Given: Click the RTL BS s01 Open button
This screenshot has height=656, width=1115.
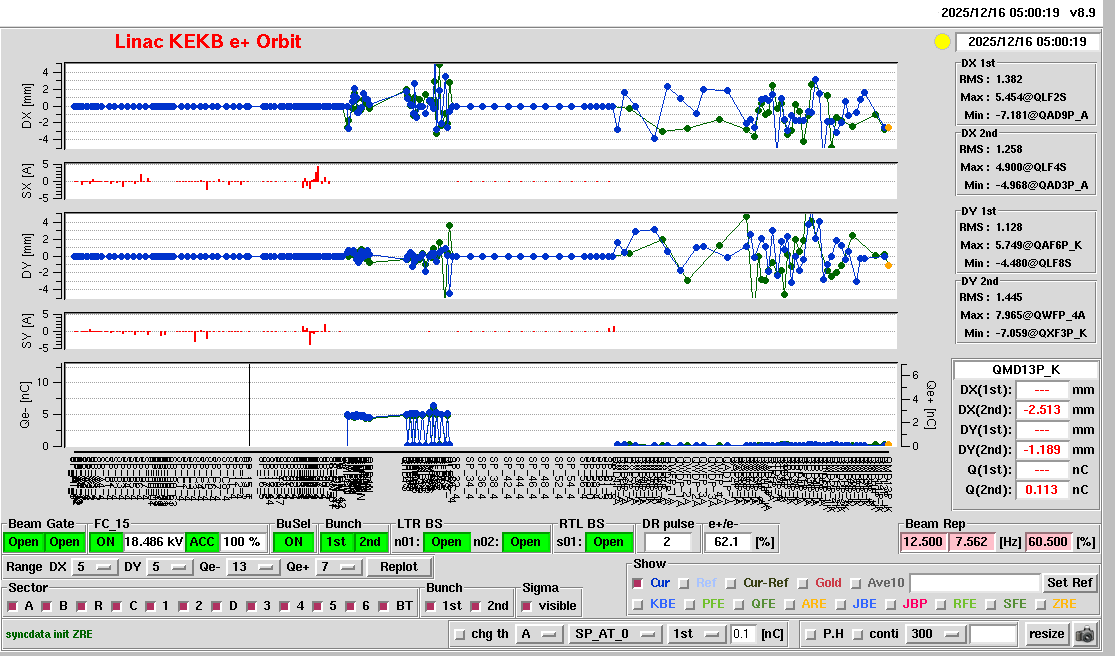Looking at the screenshot, I should pos(607,542).
